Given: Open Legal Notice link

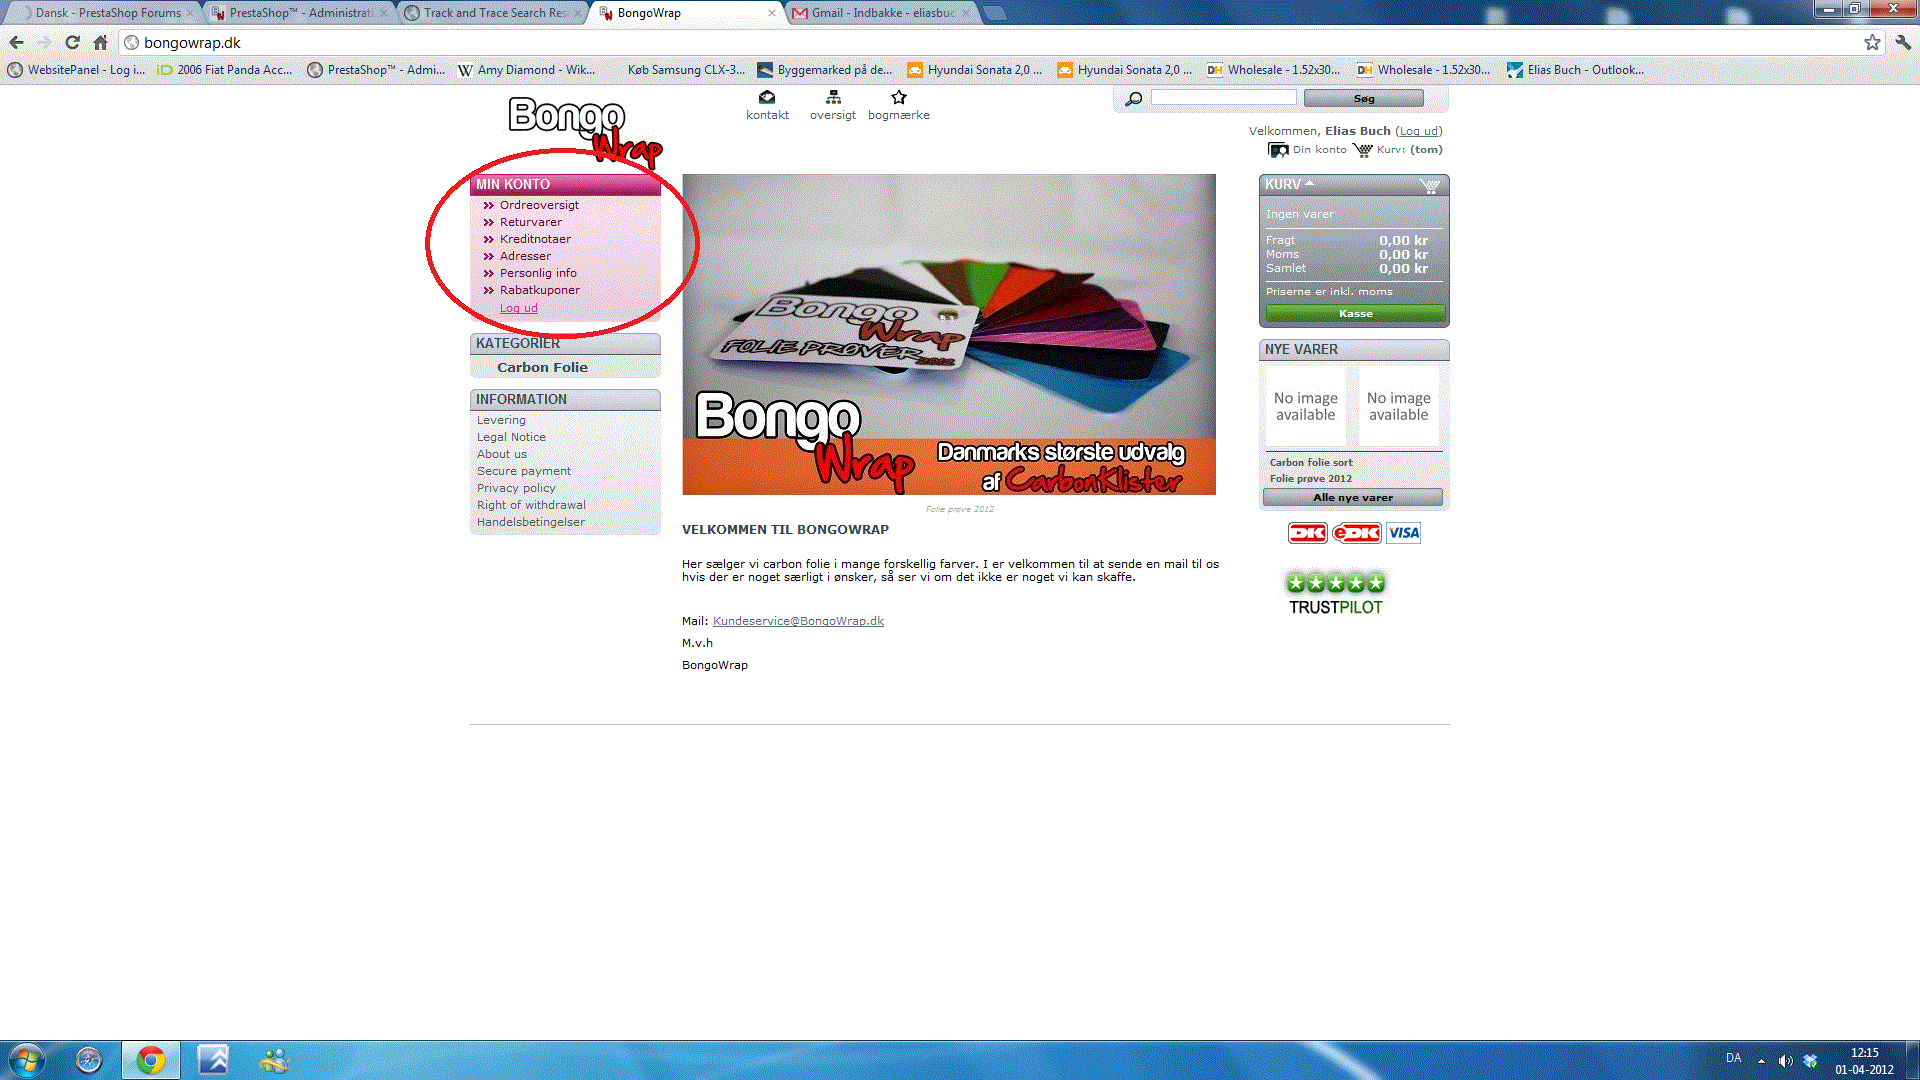Looking at the screenshot, I should point(511,437).
